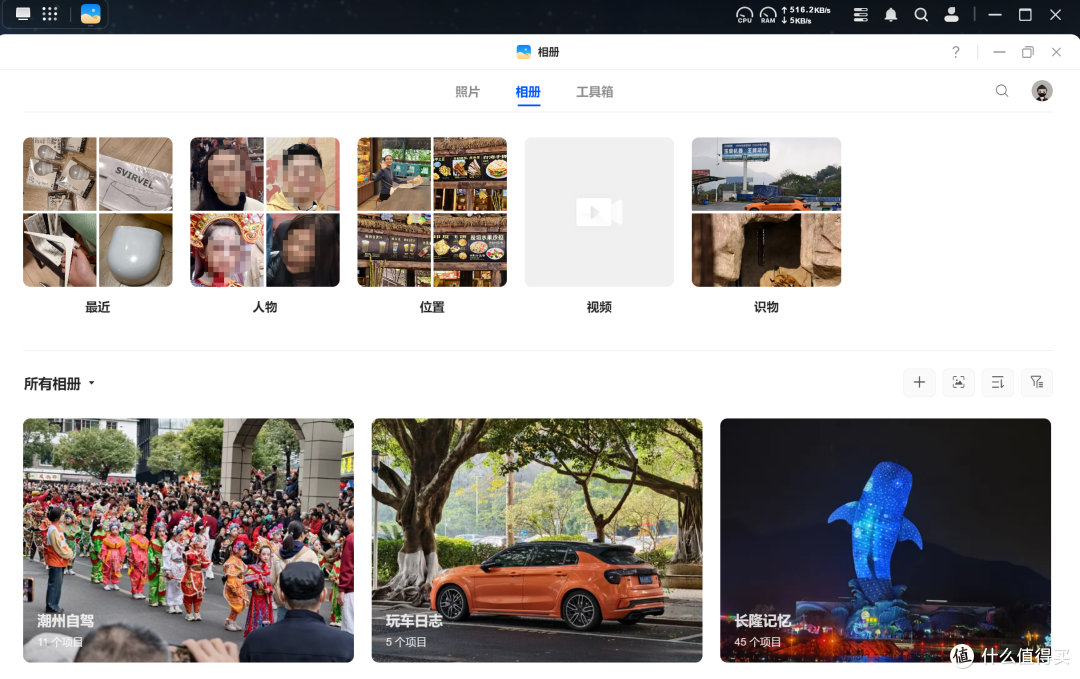Click the network speed indicator
Image resolution: width=1080 pixels, height=679 pixels.
pyautogui.click(x=806, y=15)
